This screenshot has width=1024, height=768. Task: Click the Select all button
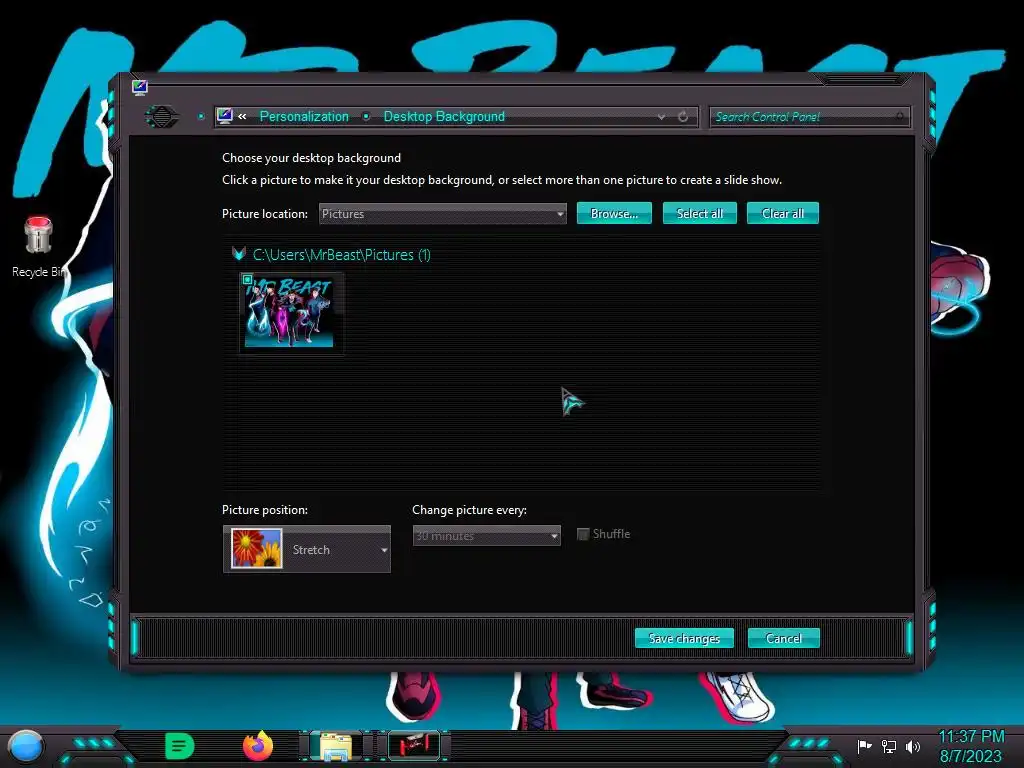699,214
